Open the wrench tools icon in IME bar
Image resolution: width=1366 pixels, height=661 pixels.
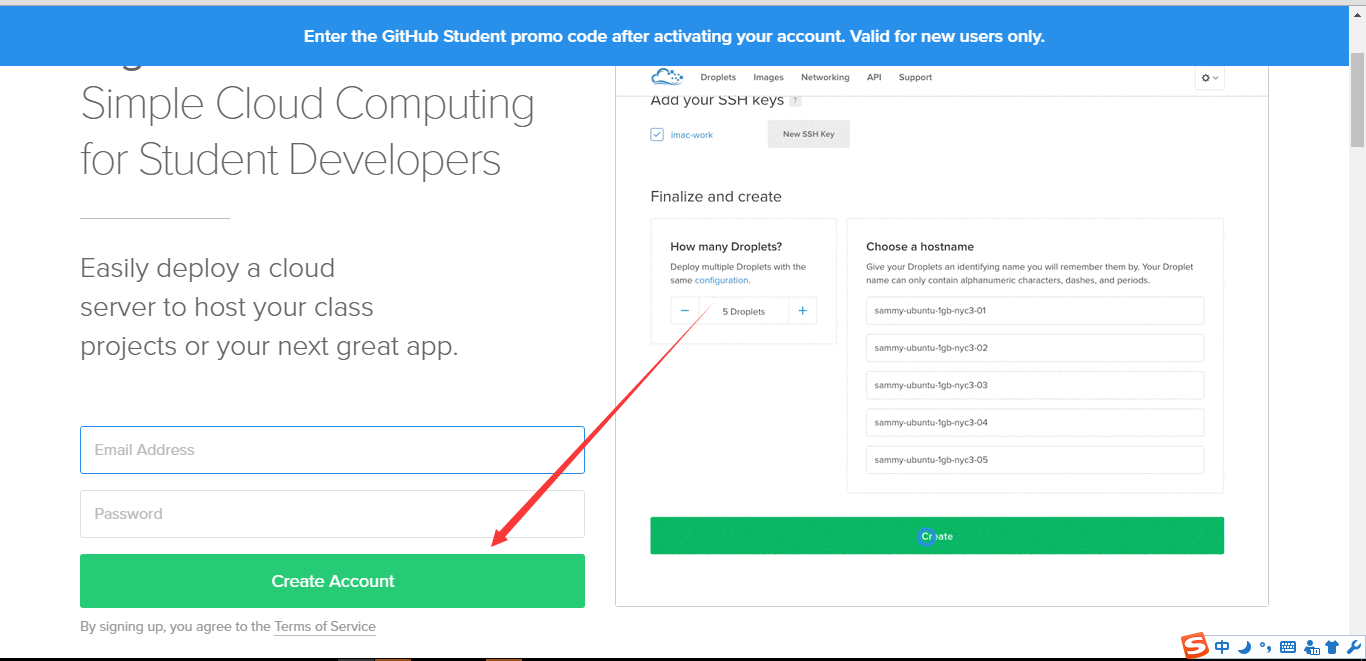click(x=1352, y=647)
